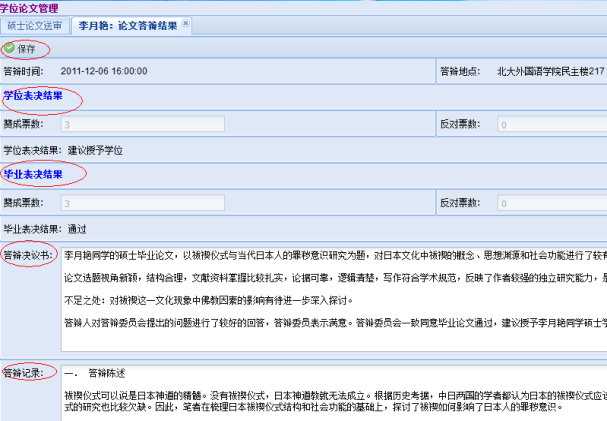Click the 学位论文管理 panel title
Viewport: 607px width, 421px height.
28,6
